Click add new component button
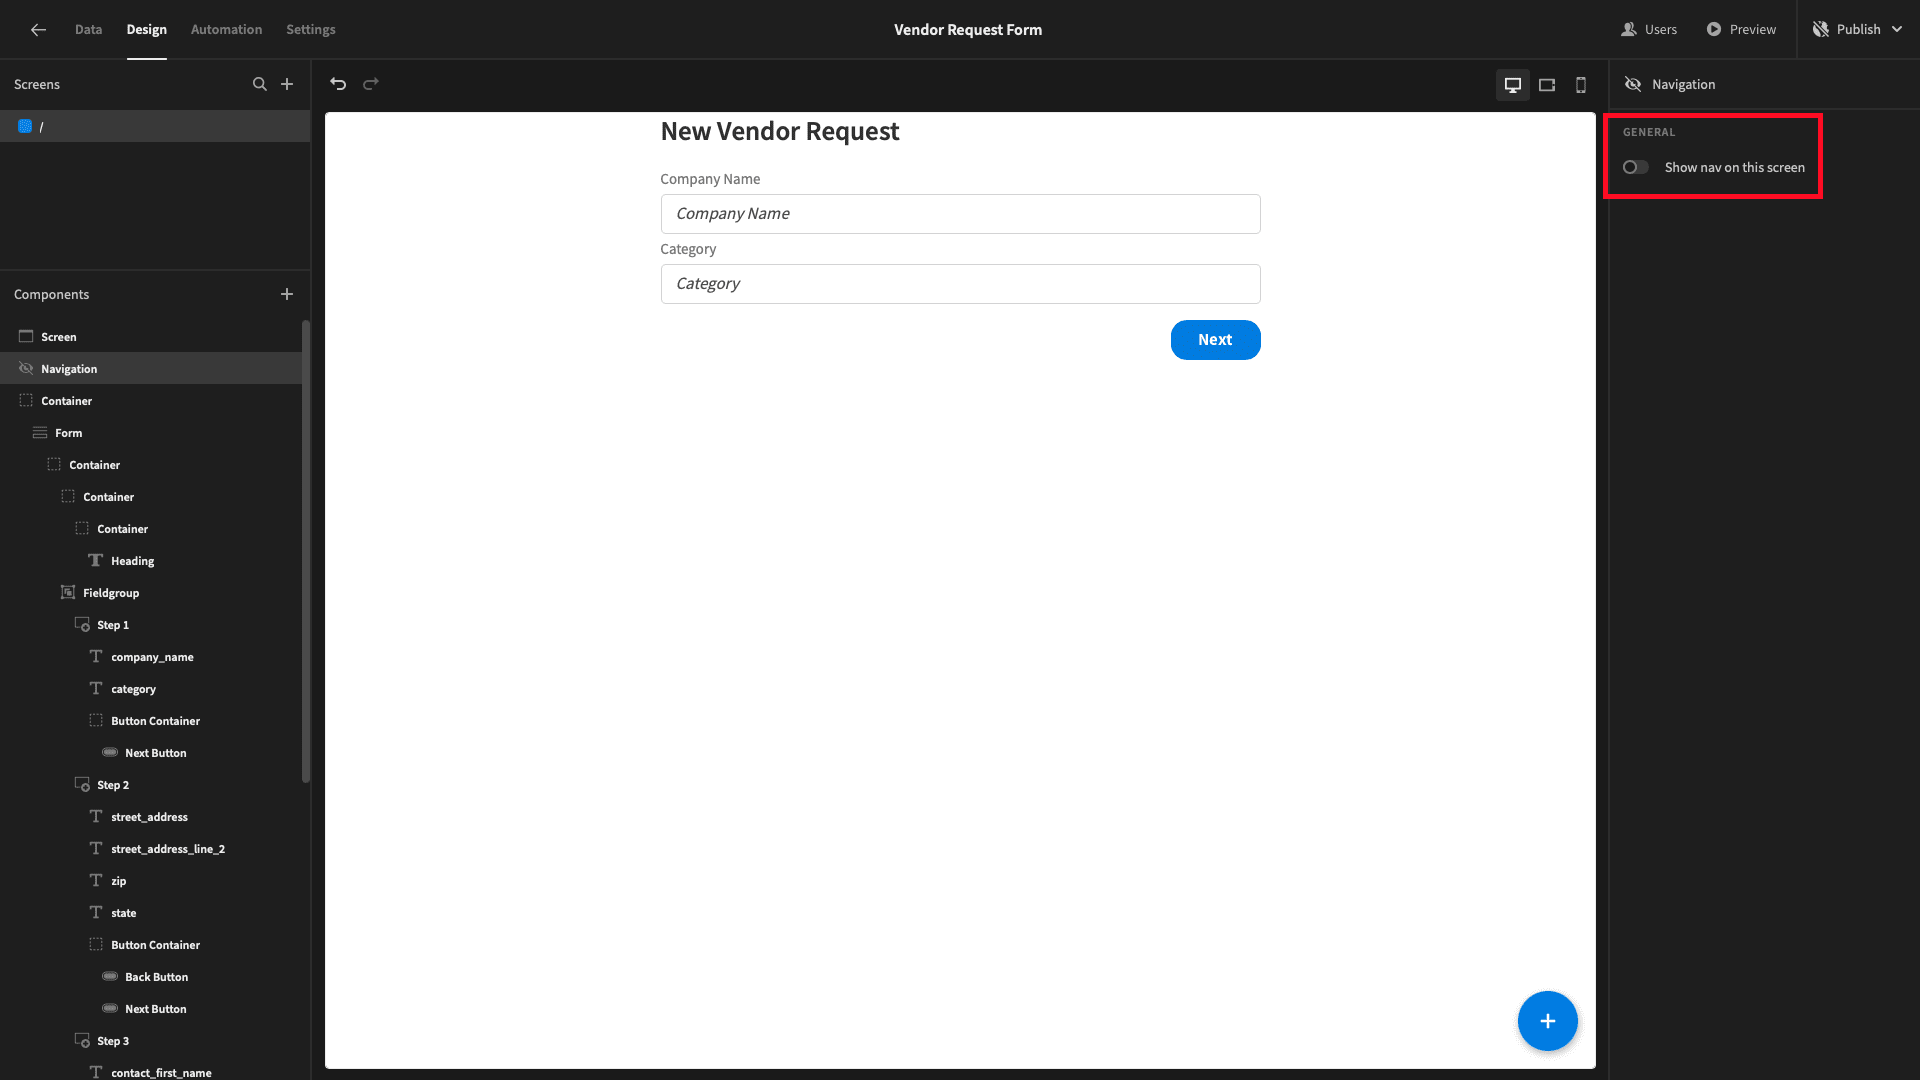The image size is (1920, 1080). point(286,293)
